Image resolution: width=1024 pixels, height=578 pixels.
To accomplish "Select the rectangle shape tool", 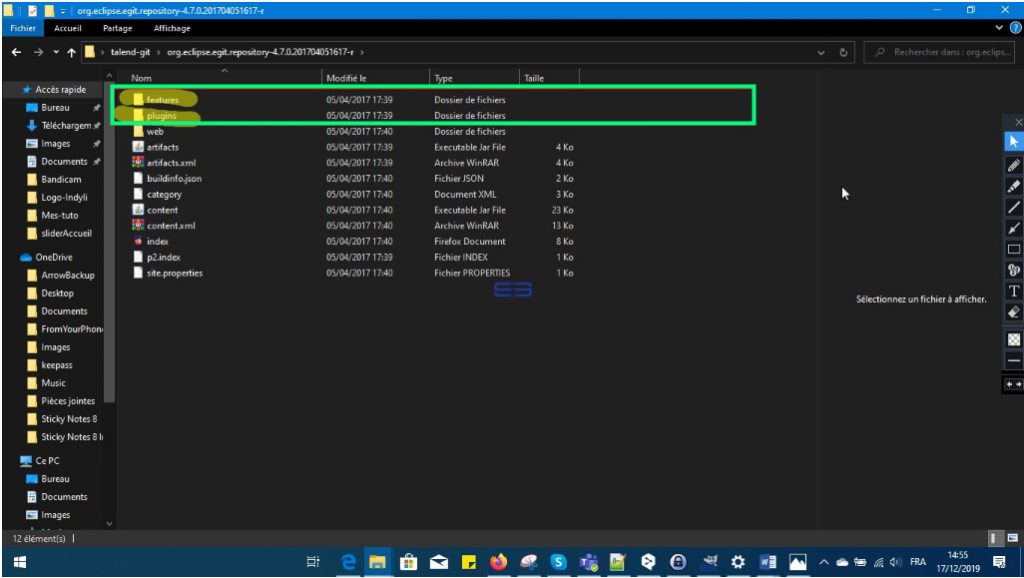I will pos(1014,249).
